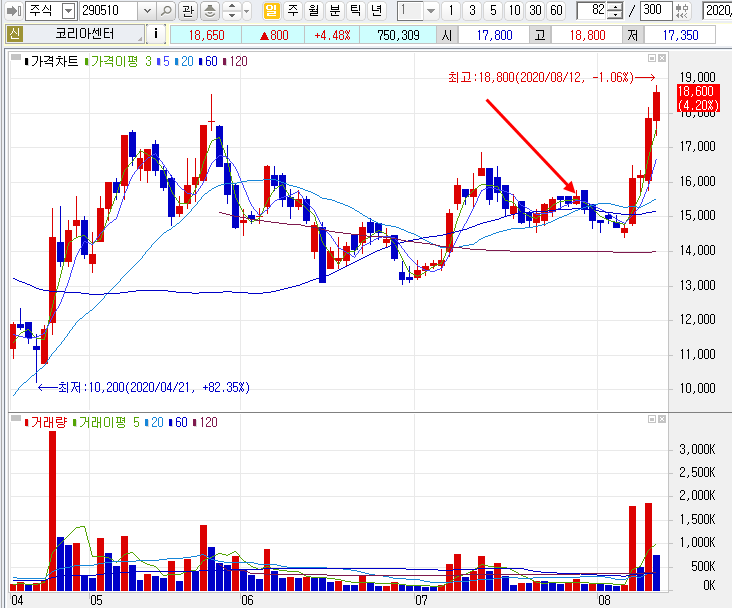Viewport: 732px width, 608px height.
Task: Click the arrow link icon before 주식
Action: click(x=14, y=10)
